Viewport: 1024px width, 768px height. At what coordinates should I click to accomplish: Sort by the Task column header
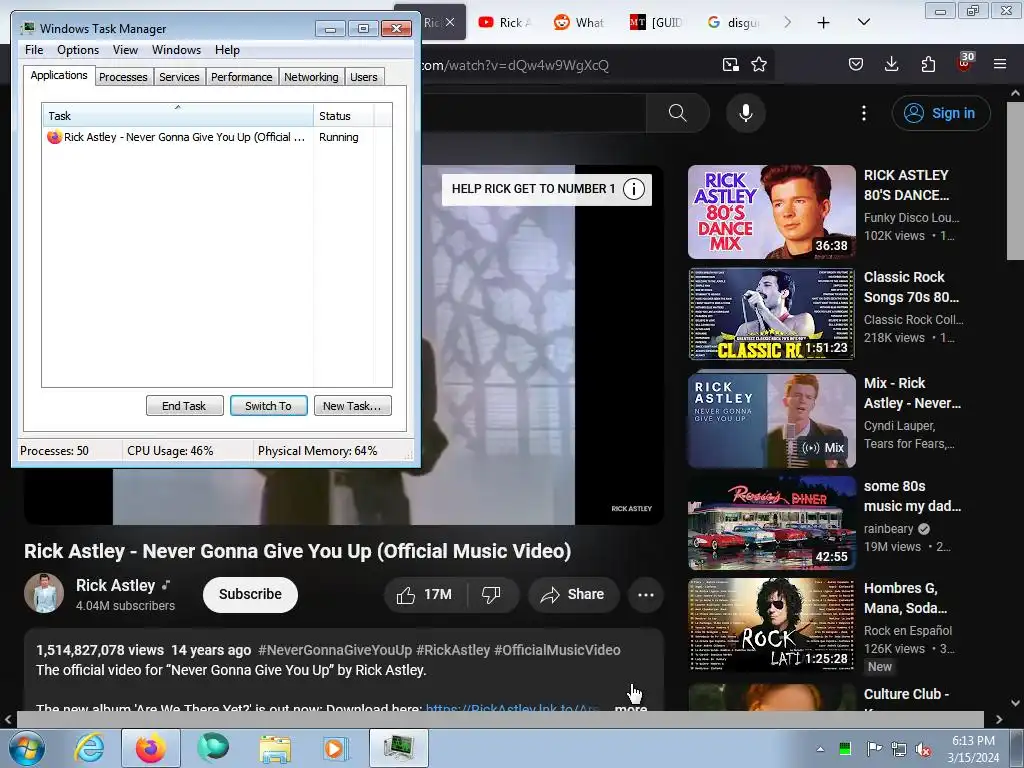point(178,116)
